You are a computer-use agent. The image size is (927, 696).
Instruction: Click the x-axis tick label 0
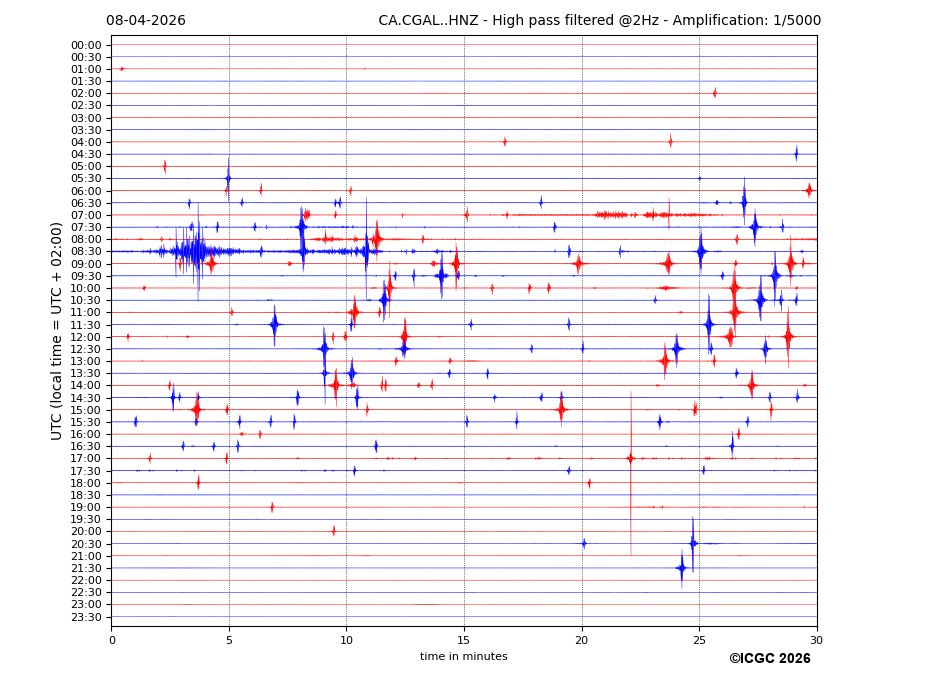[112, 640]
